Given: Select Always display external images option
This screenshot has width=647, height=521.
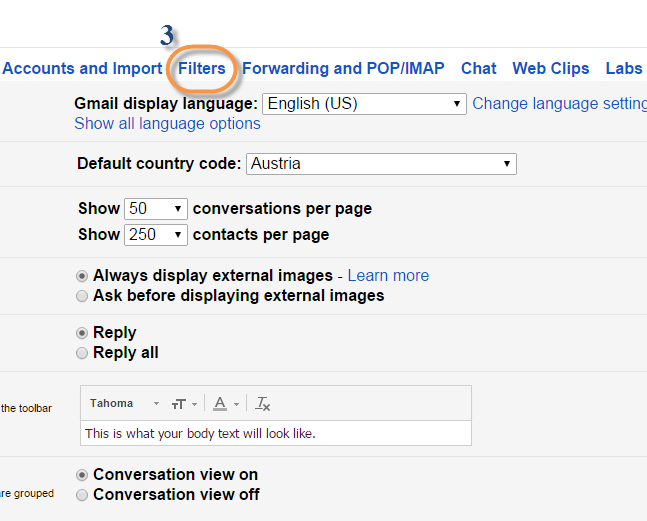Looking at the screenshot, I should (x=82, y=276).
